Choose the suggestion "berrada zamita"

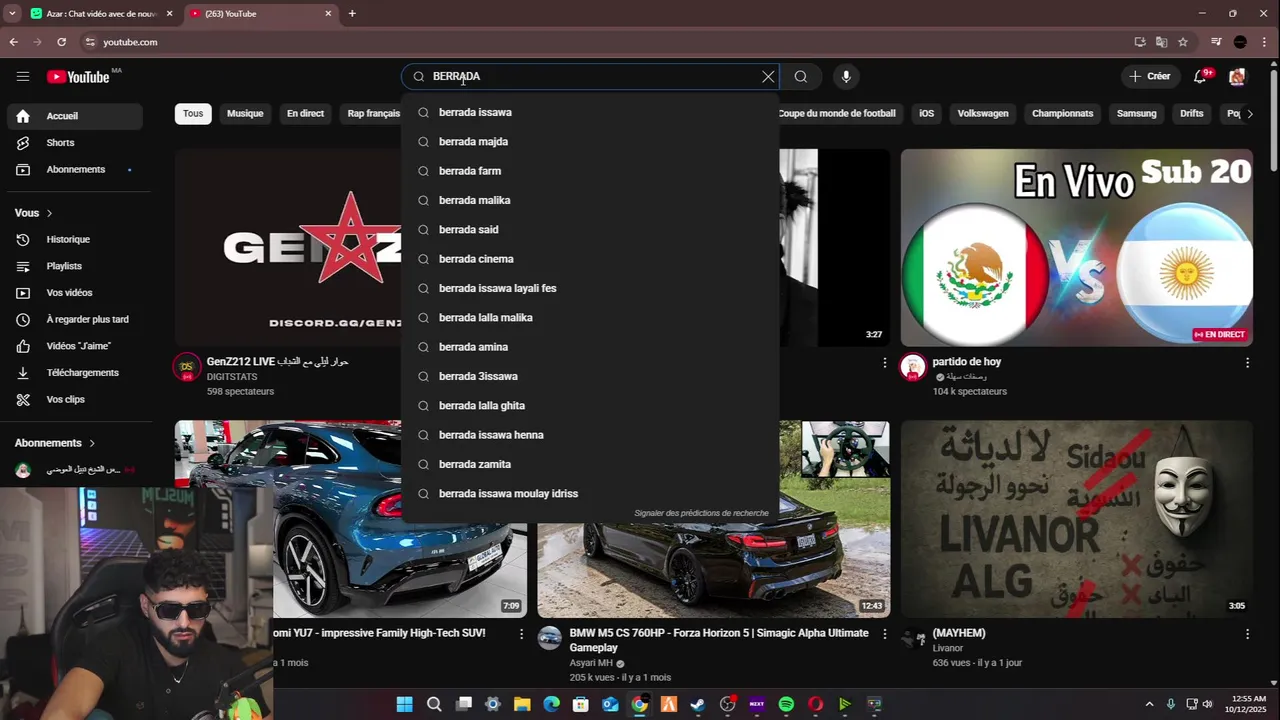click(590, 464)
